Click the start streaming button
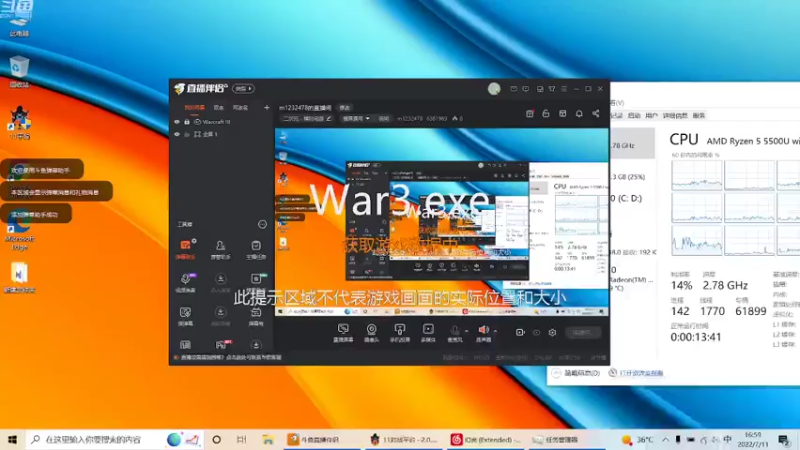The width and height of the screenshot is (800, 450). coord(583,333)
